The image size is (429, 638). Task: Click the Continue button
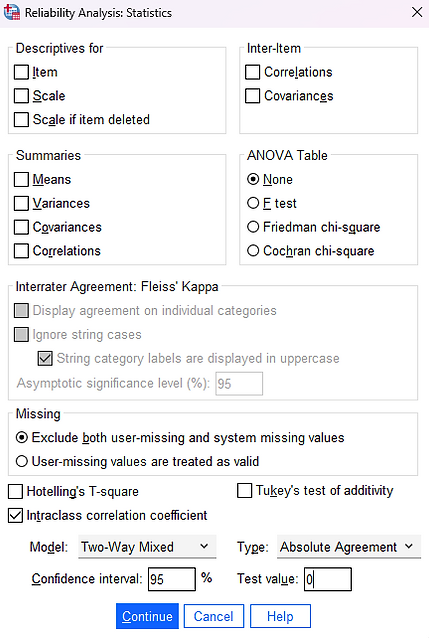pyautogui.click(x=147, y=616)
